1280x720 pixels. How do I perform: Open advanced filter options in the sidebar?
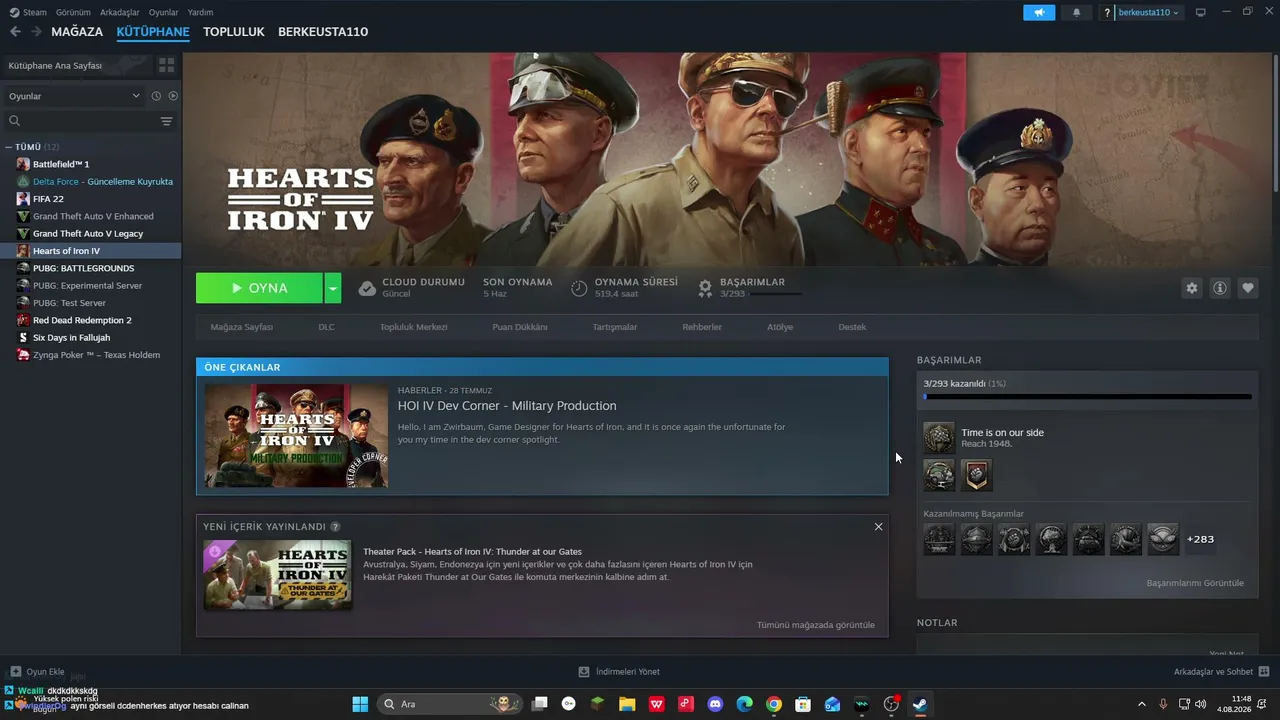[x=166, y=121]
